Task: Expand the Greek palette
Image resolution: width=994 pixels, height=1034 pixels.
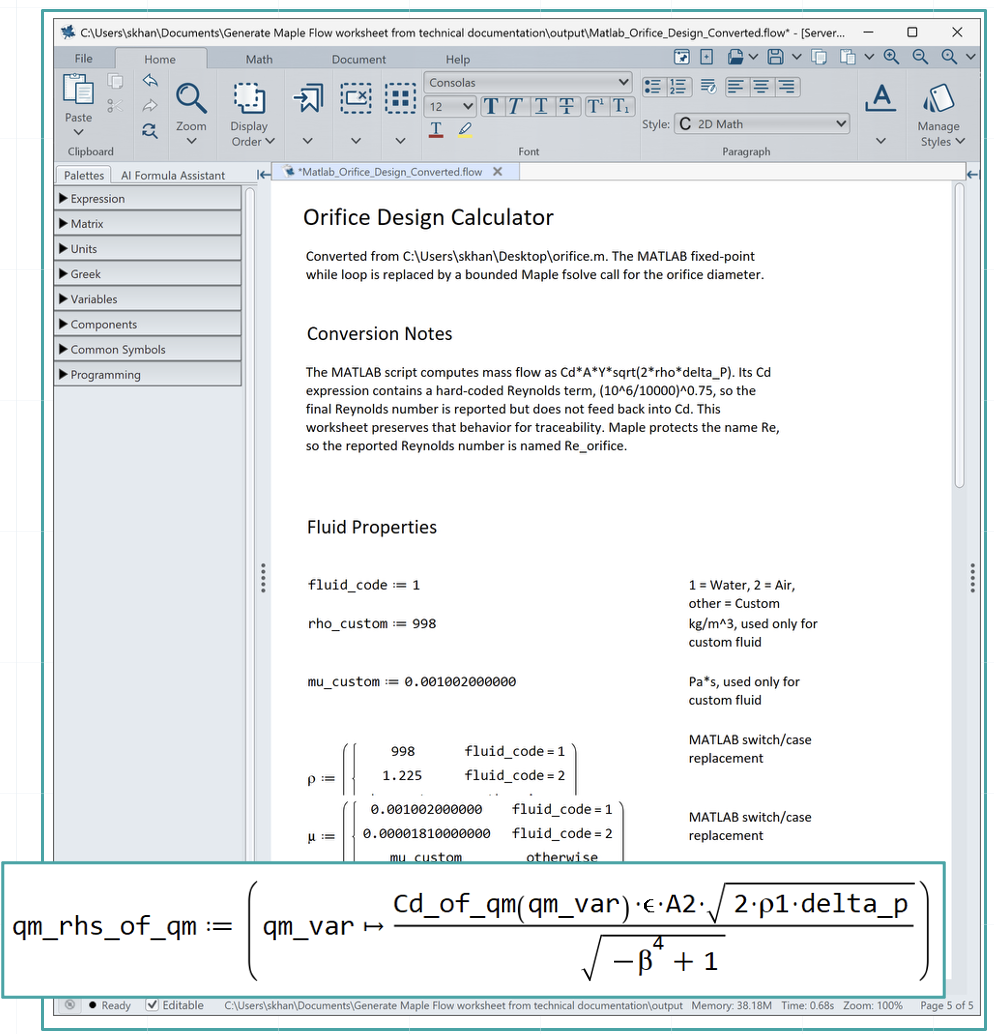Action: point(148,274)
